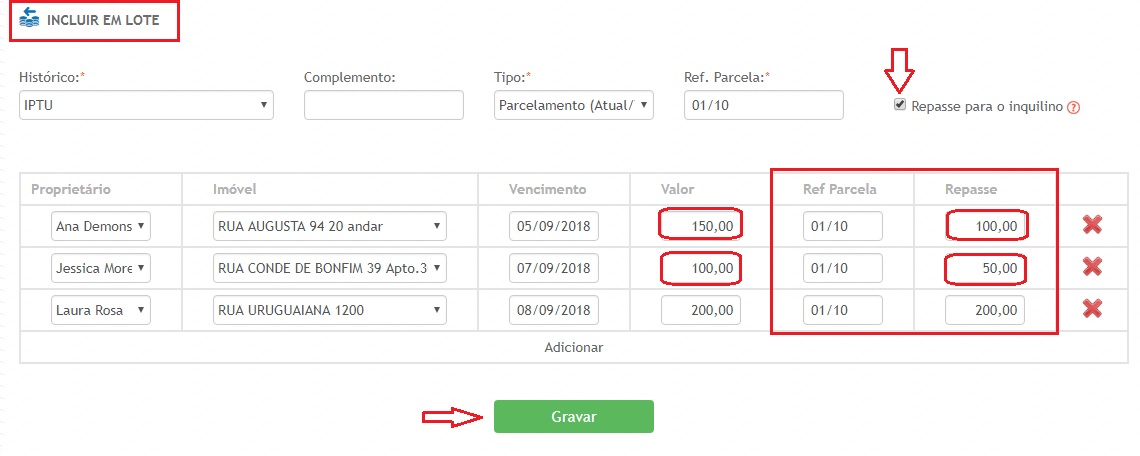1140x456 pixels.
Task: Click the help icon beside Repasse para o inquilino
Action: click(1074, 107)
